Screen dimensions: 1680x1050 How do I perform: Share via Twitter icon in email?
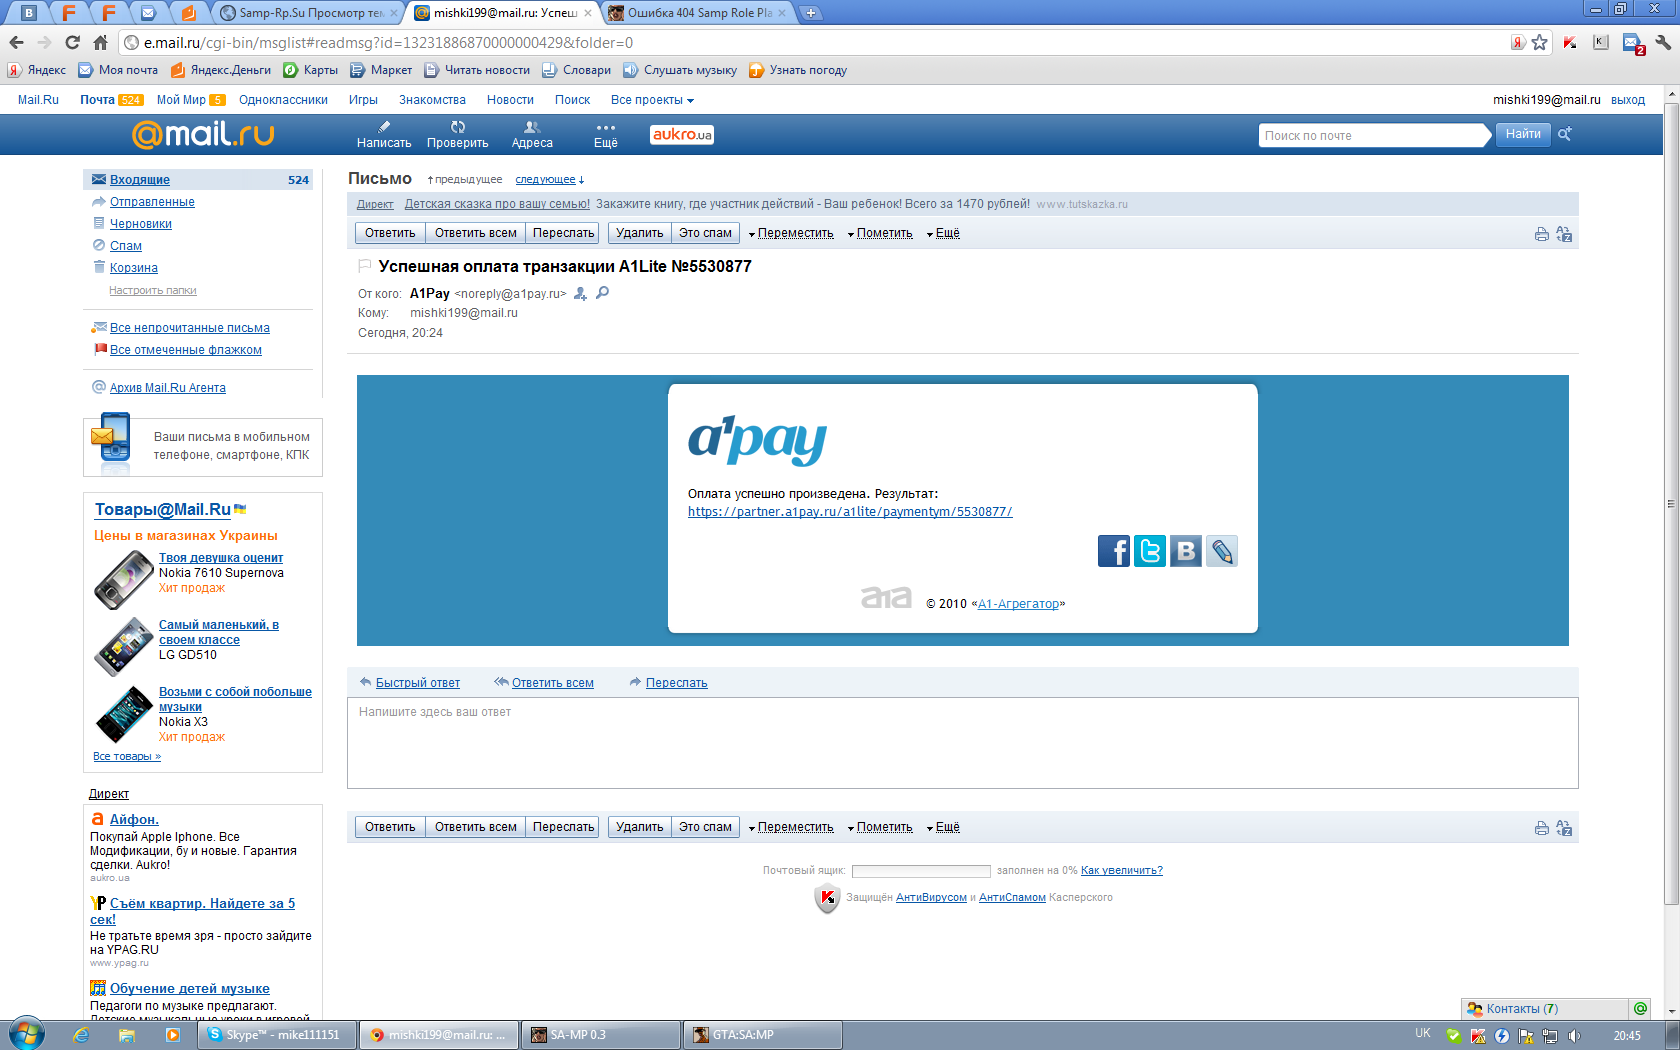click(x=1150, y=551)
